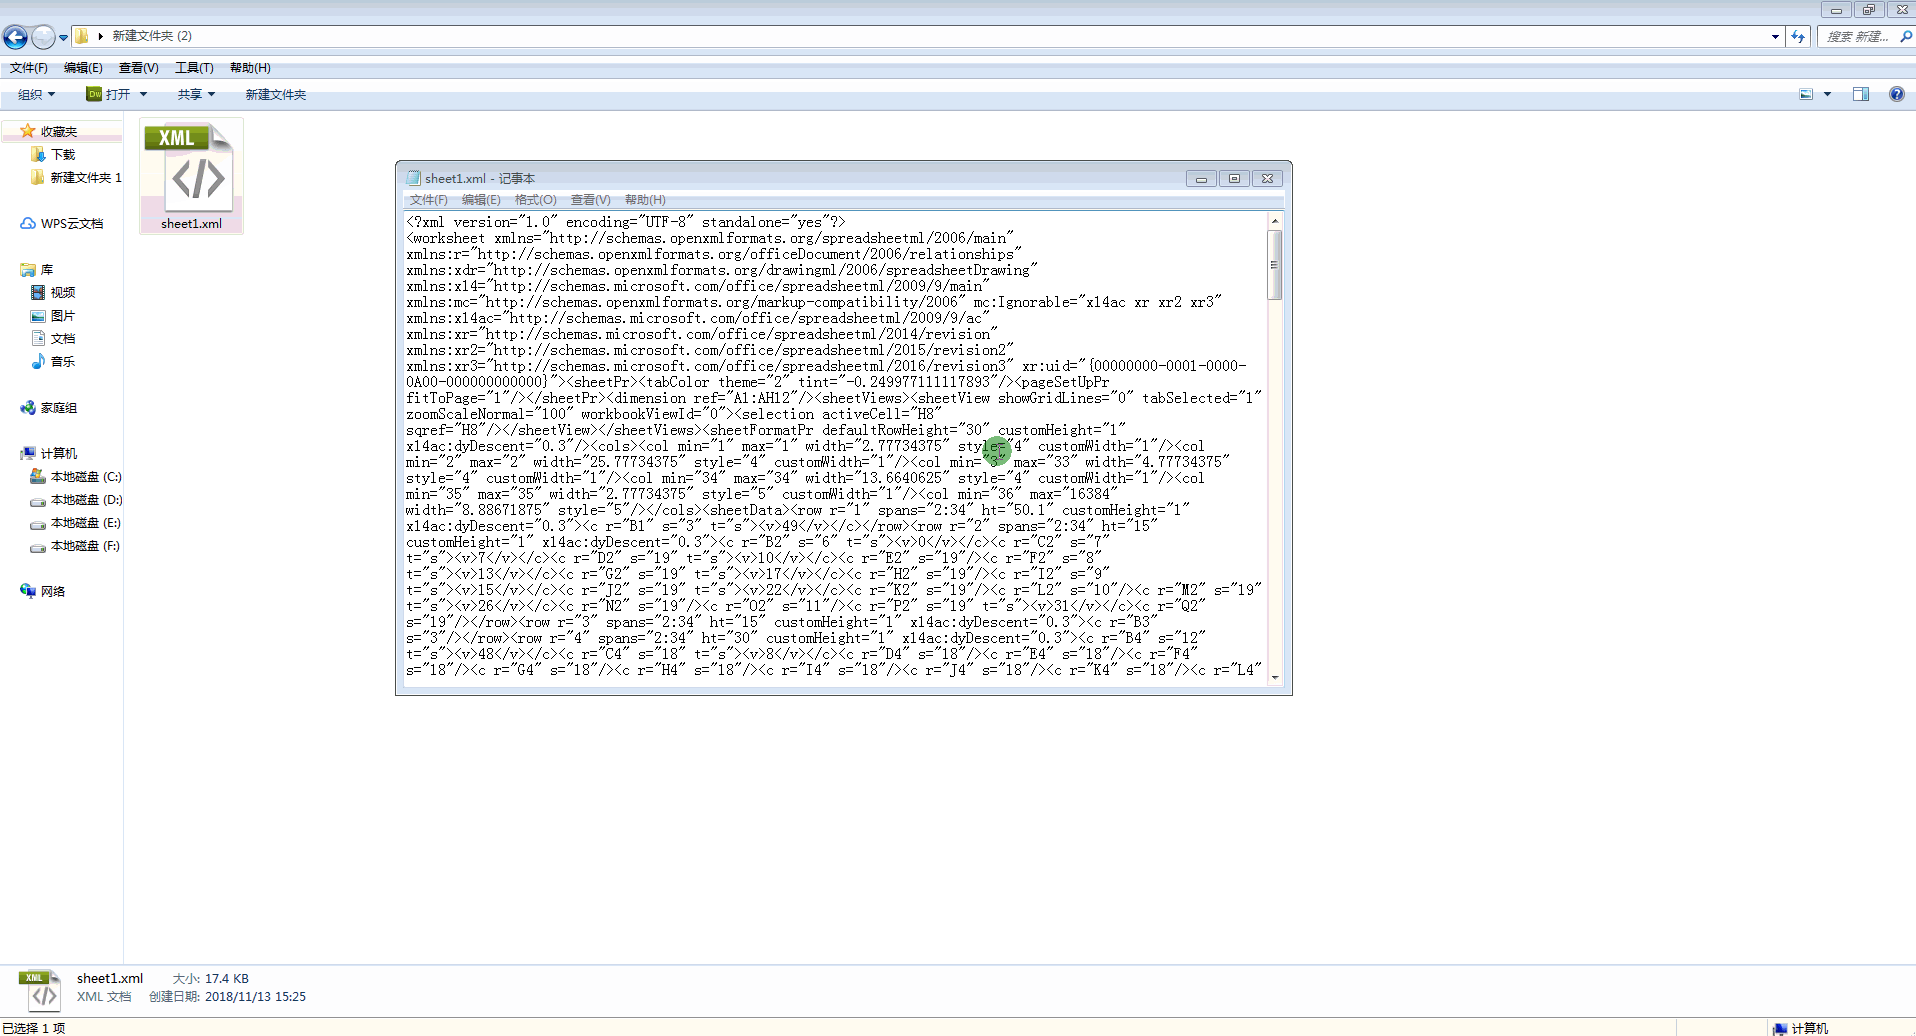The height and width of the screenshot is (1036, 1916).
Task: Minimize the Notepad window
Action: pyautogui.click(x=1201, y=178)
